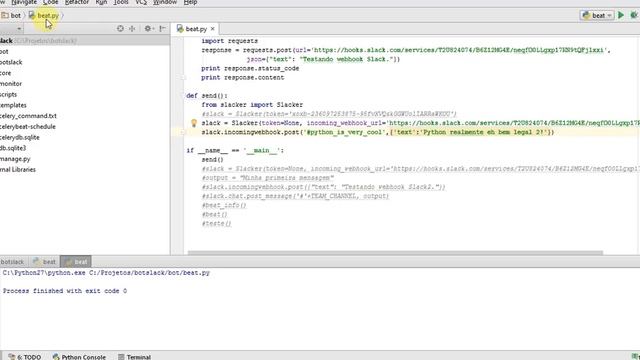
Task: Click the yellow intention lightbulb icon
Action: coord(194,123)
